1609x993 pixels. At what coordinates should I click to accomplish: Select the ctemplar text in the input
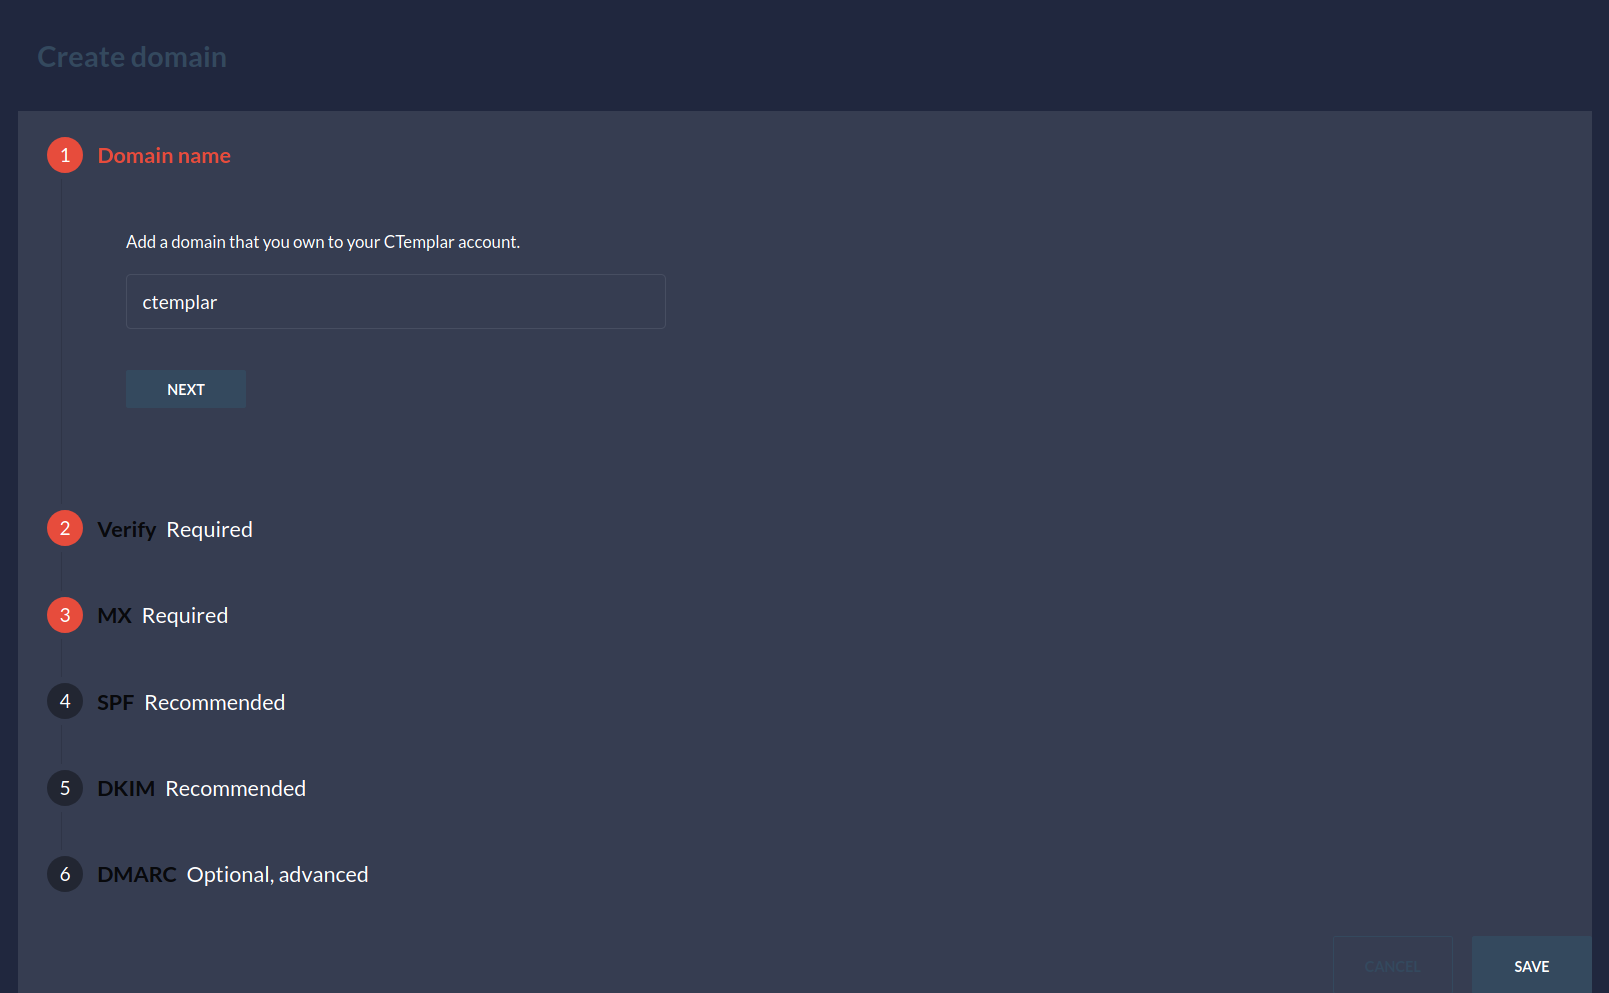[179, 301]
